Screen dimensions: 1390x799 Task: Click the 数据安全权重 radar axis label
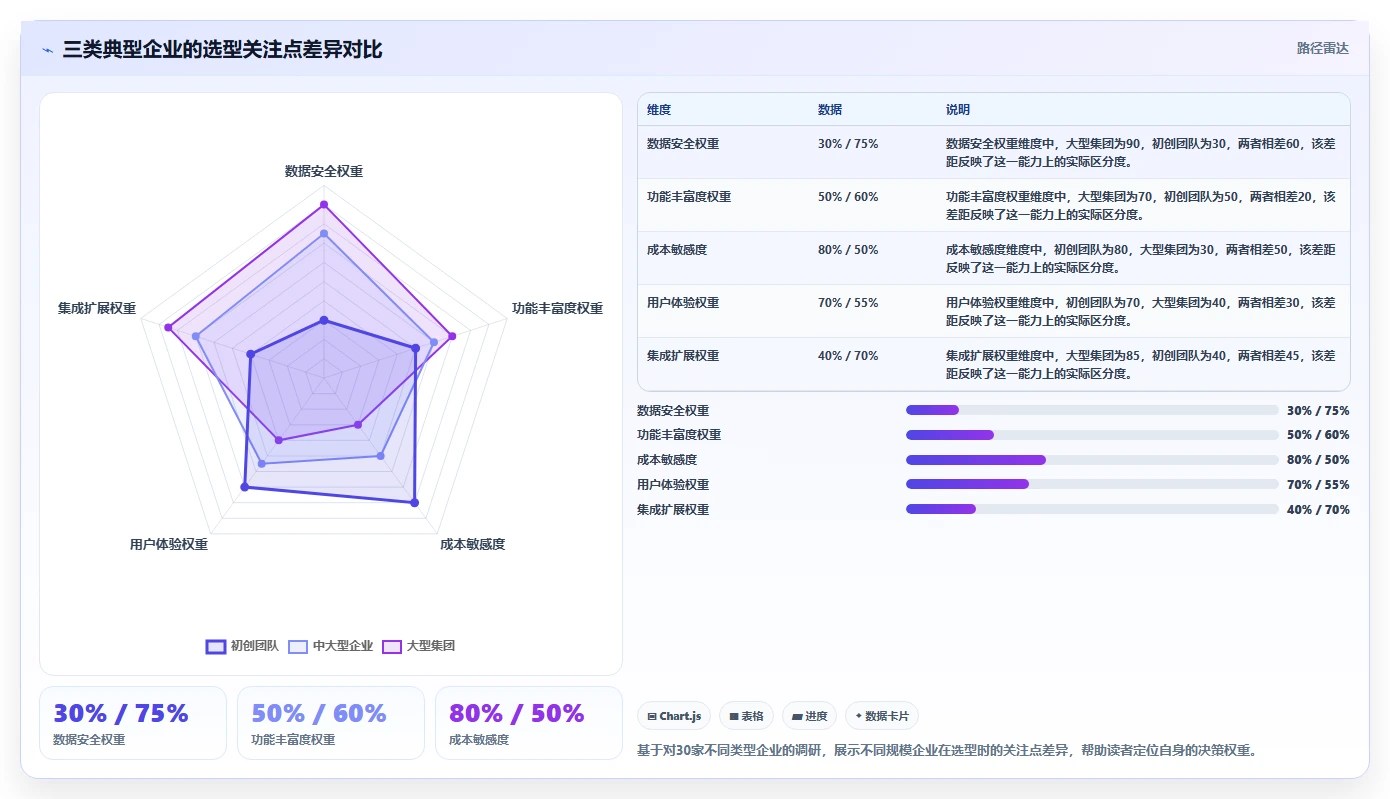click(324, 172)
